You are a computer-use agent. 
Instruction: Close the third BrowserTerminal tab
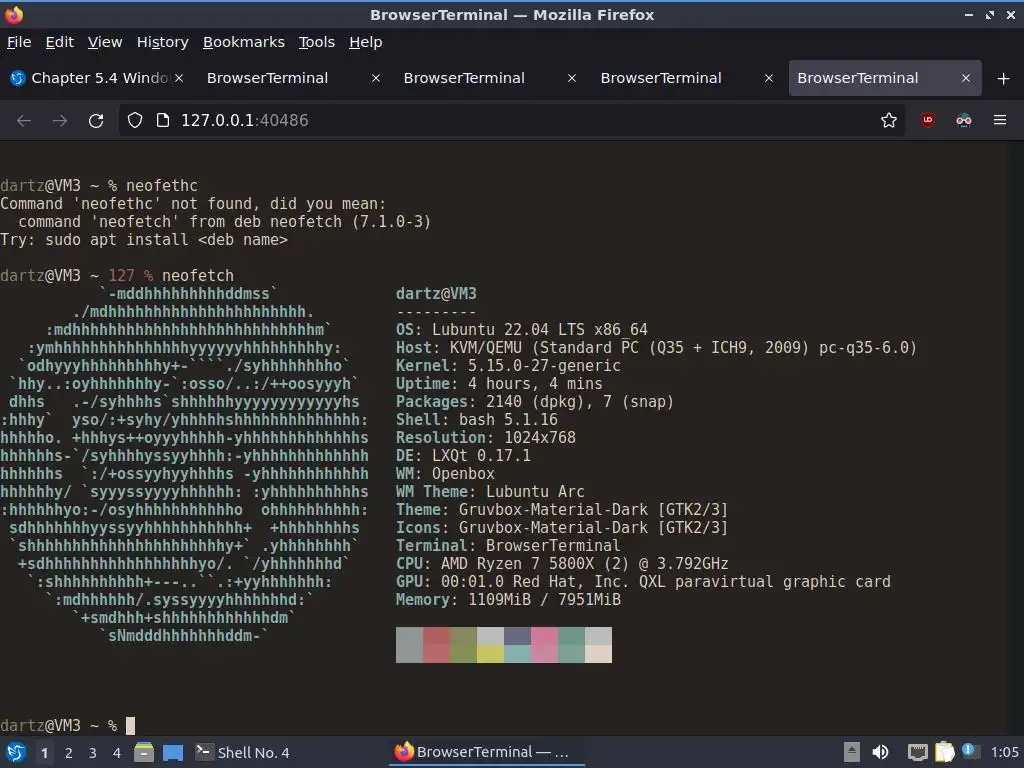[x=769, y=78]
